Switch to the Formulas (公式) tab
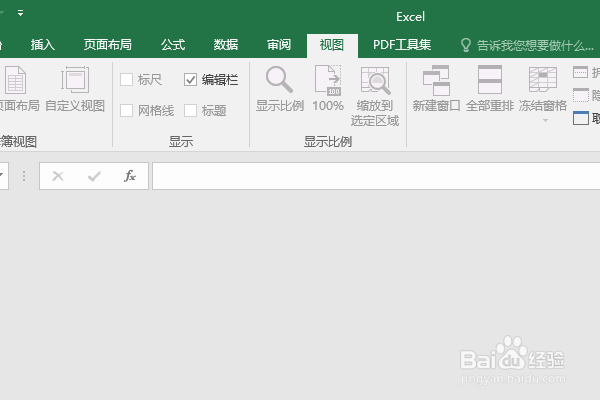This screenshot has width=600, height=400. coord(173,45)
